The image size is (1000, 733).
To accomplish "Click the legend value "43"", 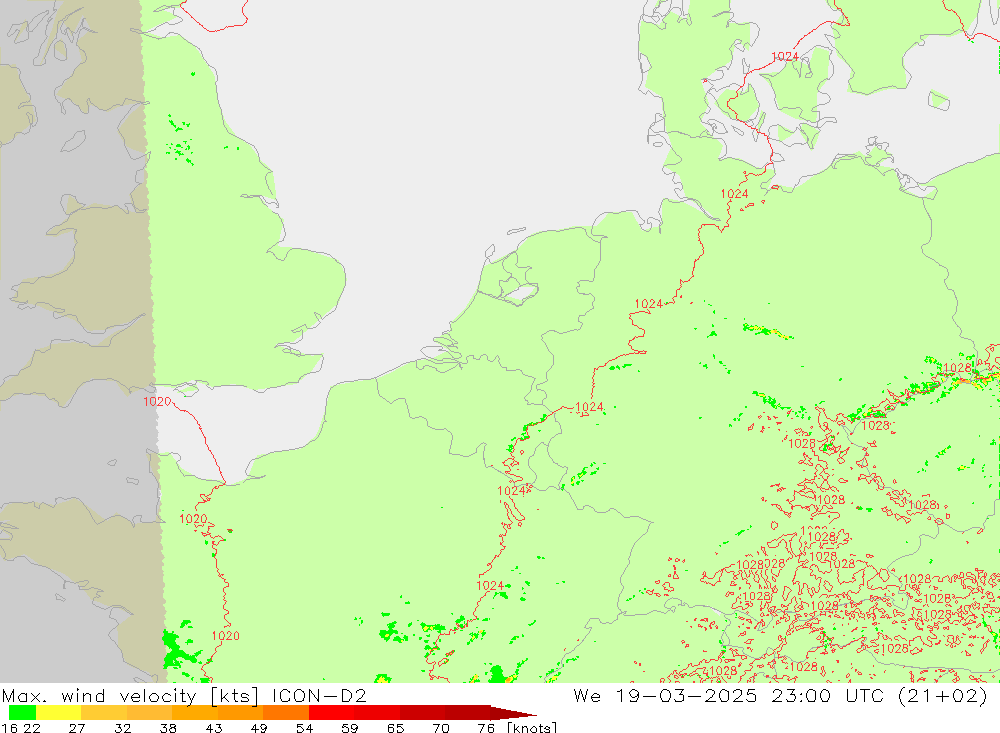I will click(x=214, y=728).
